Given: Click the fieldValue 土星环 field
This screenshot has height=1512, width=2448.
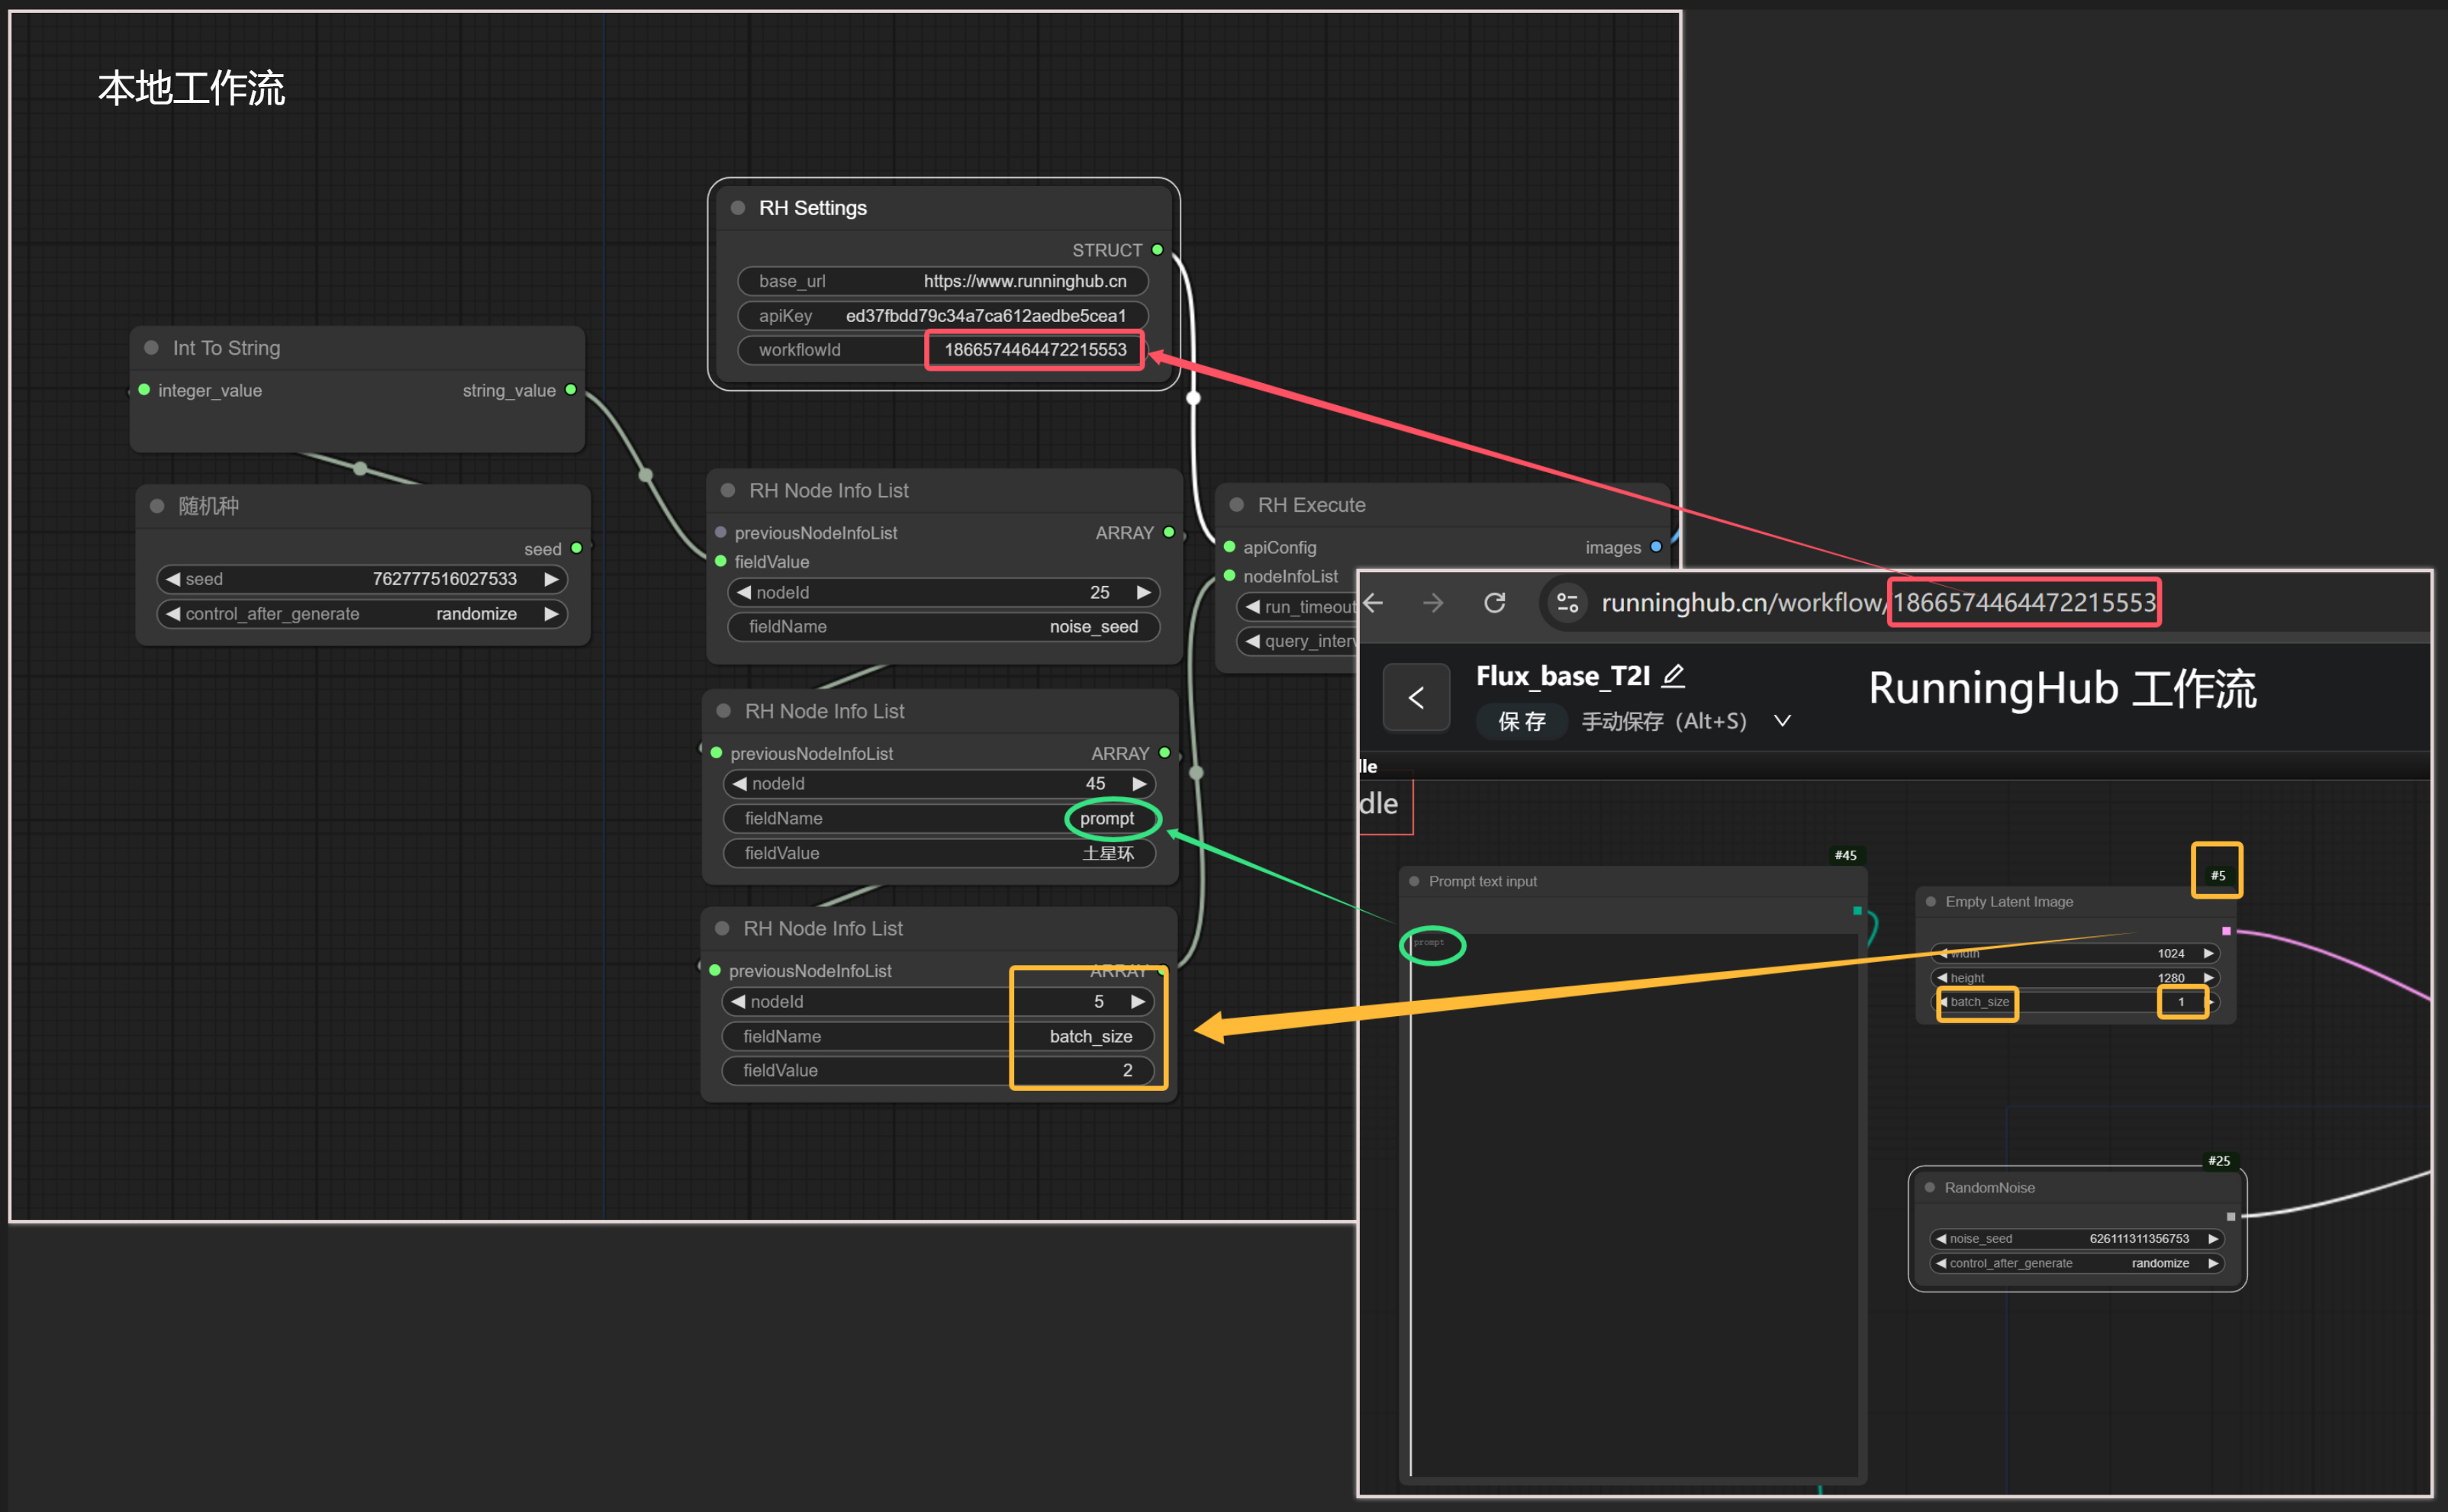Looking at the screenshot, I should [939, 853].
